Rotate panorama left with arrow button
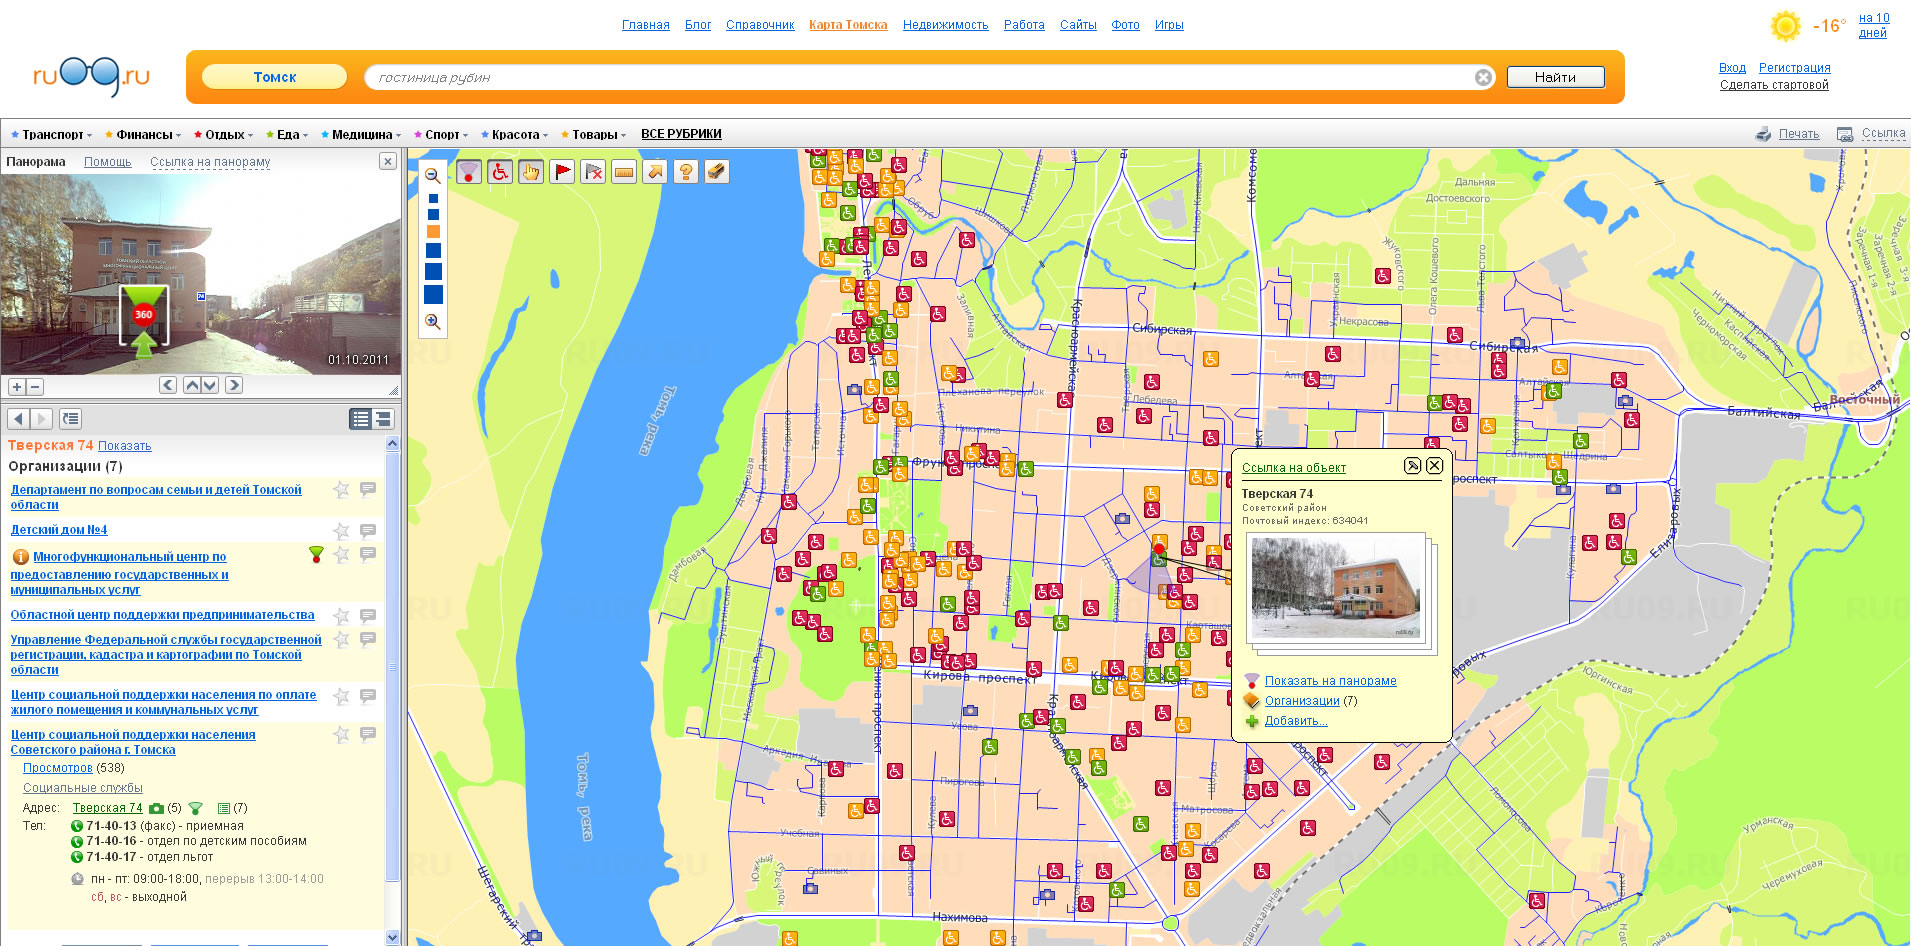This screenshot has height=946, width=1911. tap(168, 385)
